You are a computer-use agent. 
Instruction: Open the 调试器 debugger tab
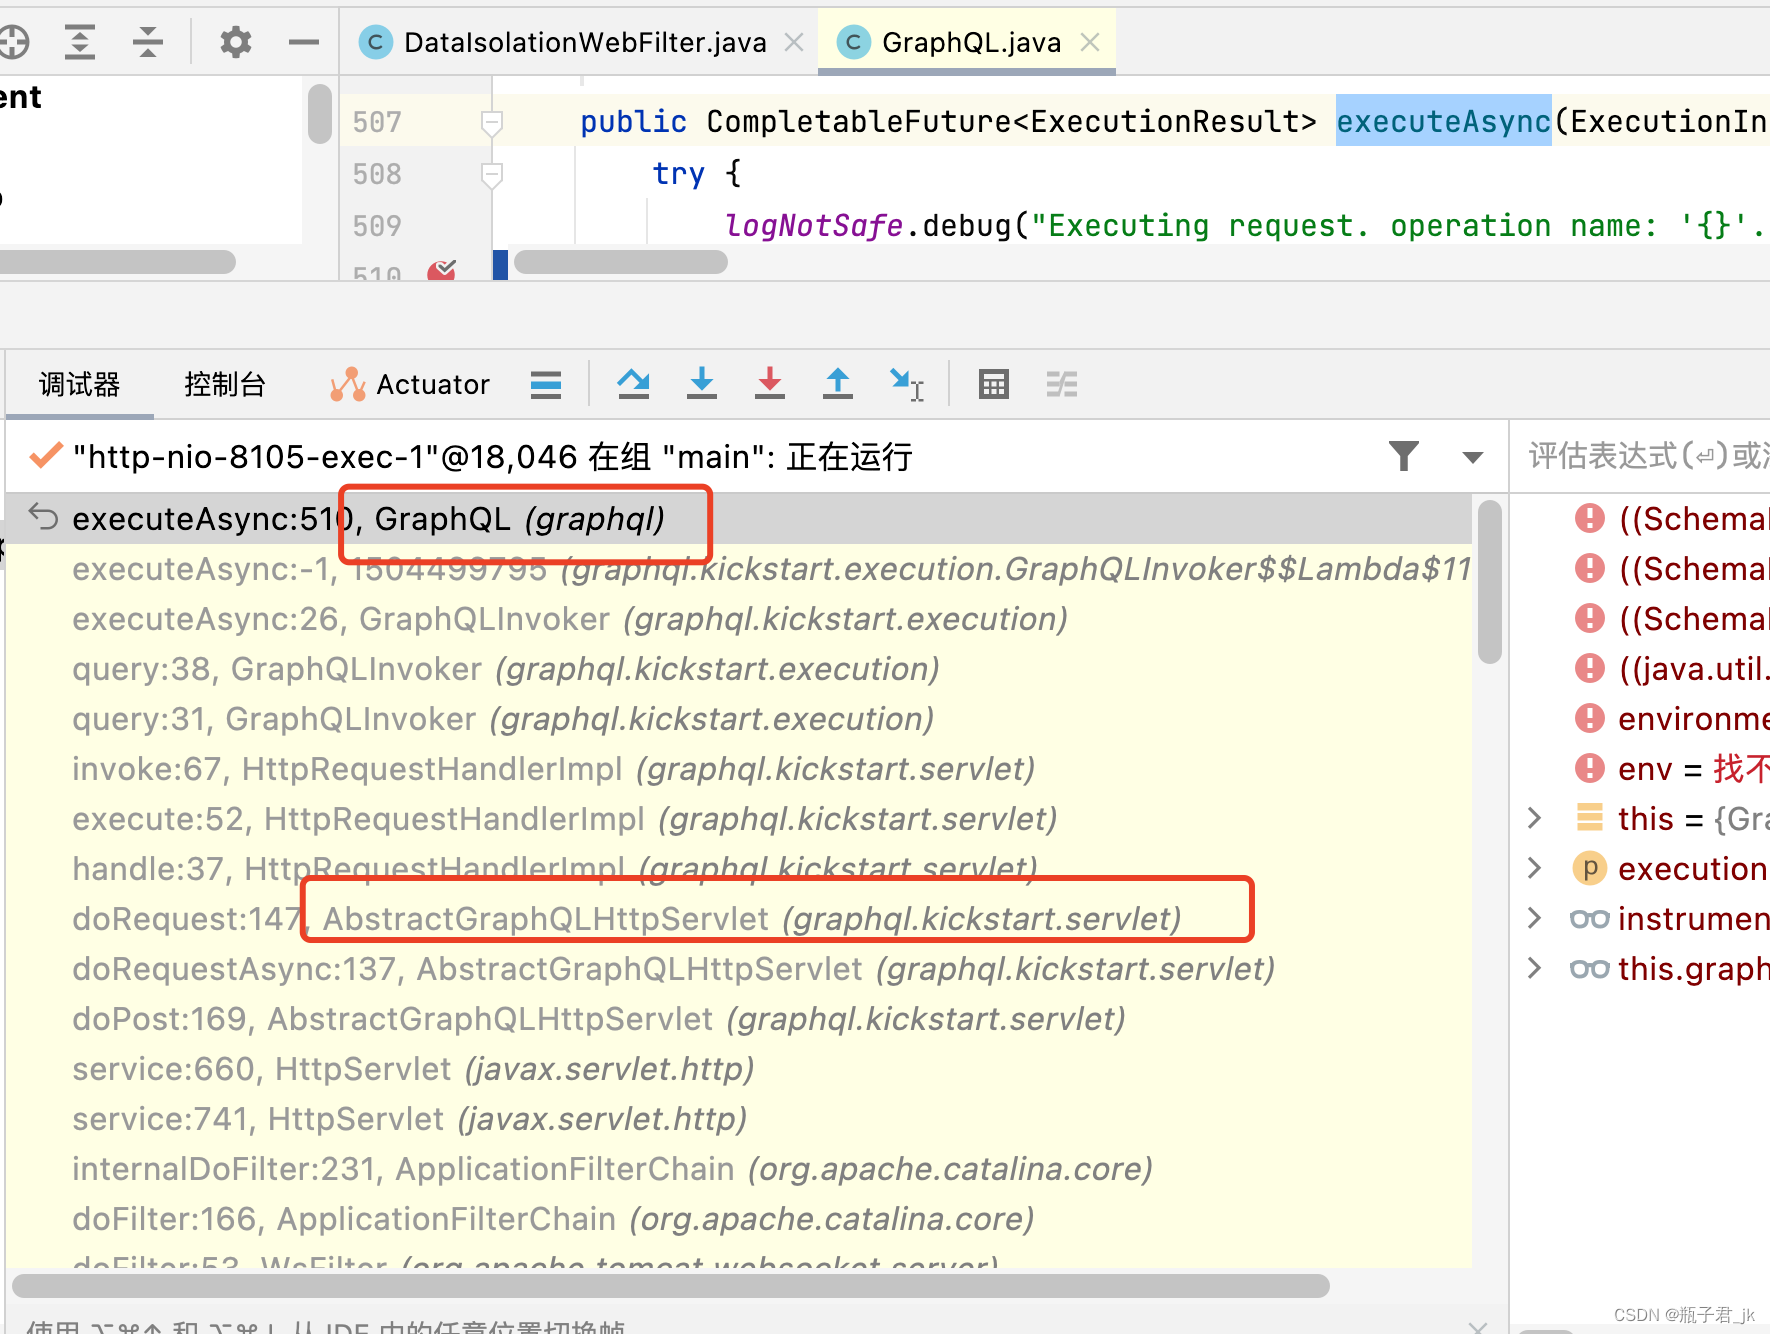tap(79, 384)
